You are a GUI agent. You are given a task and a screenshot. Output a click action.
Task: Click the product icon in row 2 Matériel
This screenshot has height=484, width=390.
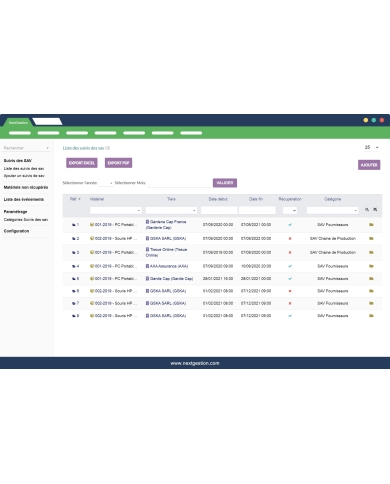point(92,238)
